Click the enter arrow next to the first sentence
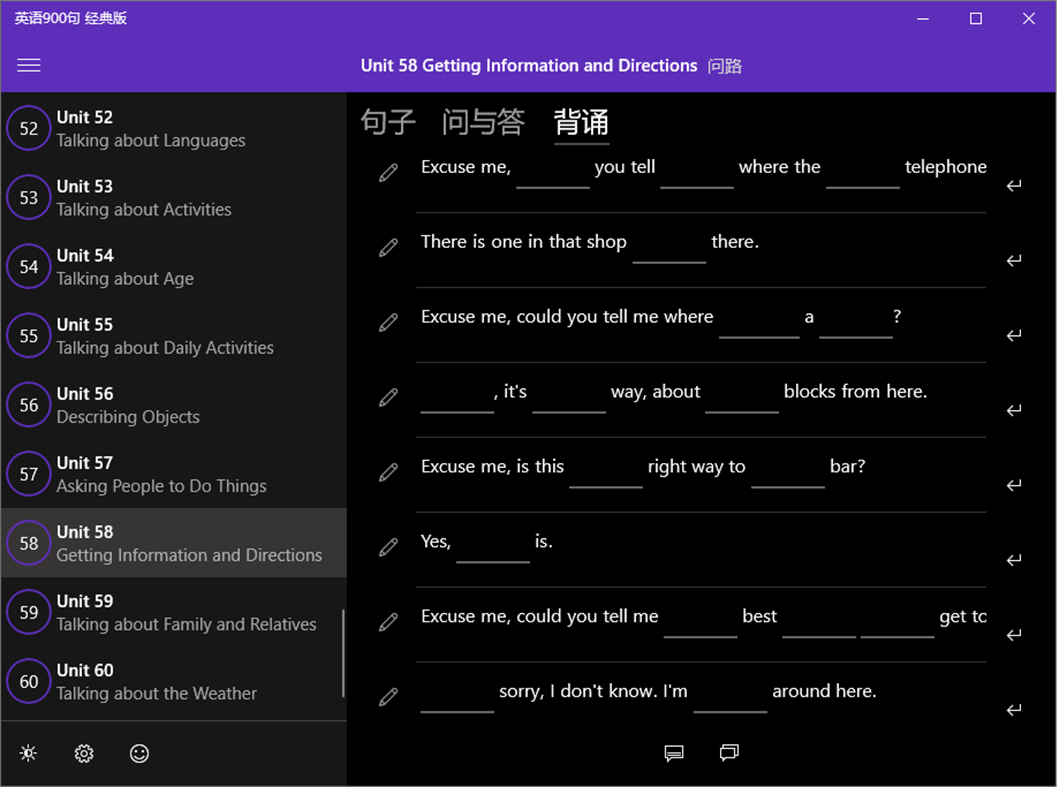 tap(1013, 185)
